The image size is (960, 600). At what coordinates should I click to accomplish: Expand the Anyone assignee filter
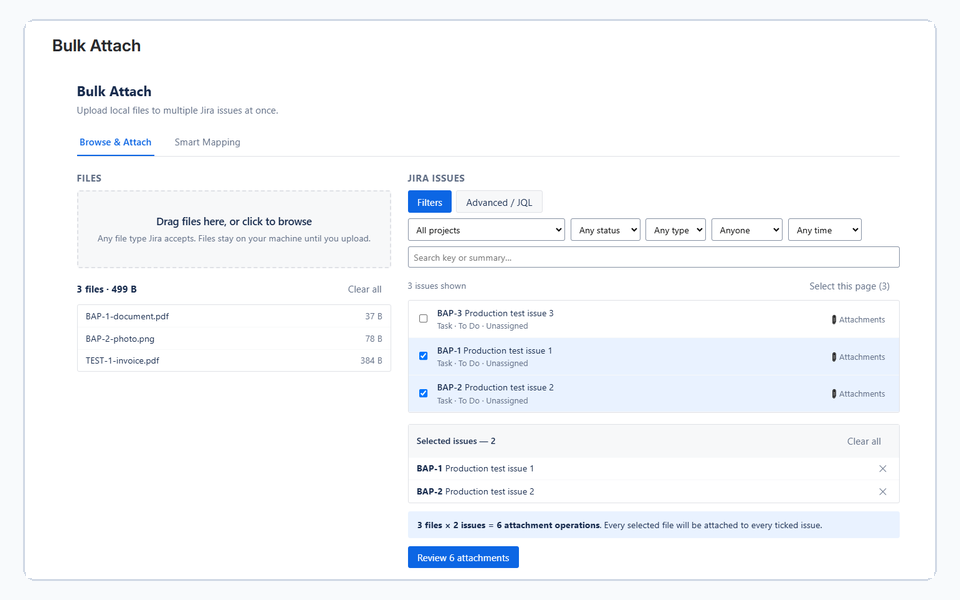[x=746, y=230]
